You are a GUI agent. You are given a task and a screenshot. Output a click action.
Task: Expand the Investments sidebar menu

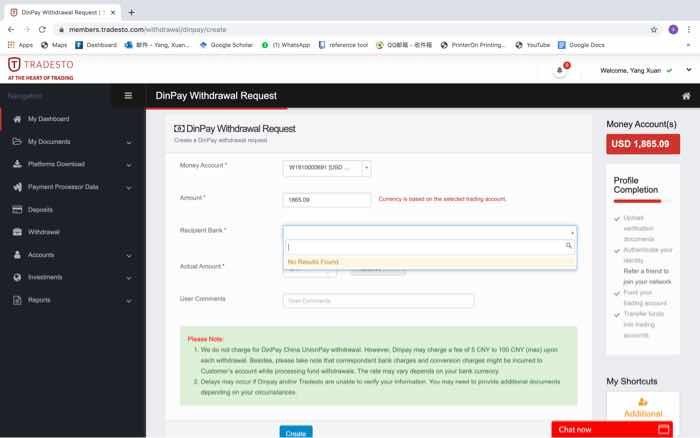73,277
